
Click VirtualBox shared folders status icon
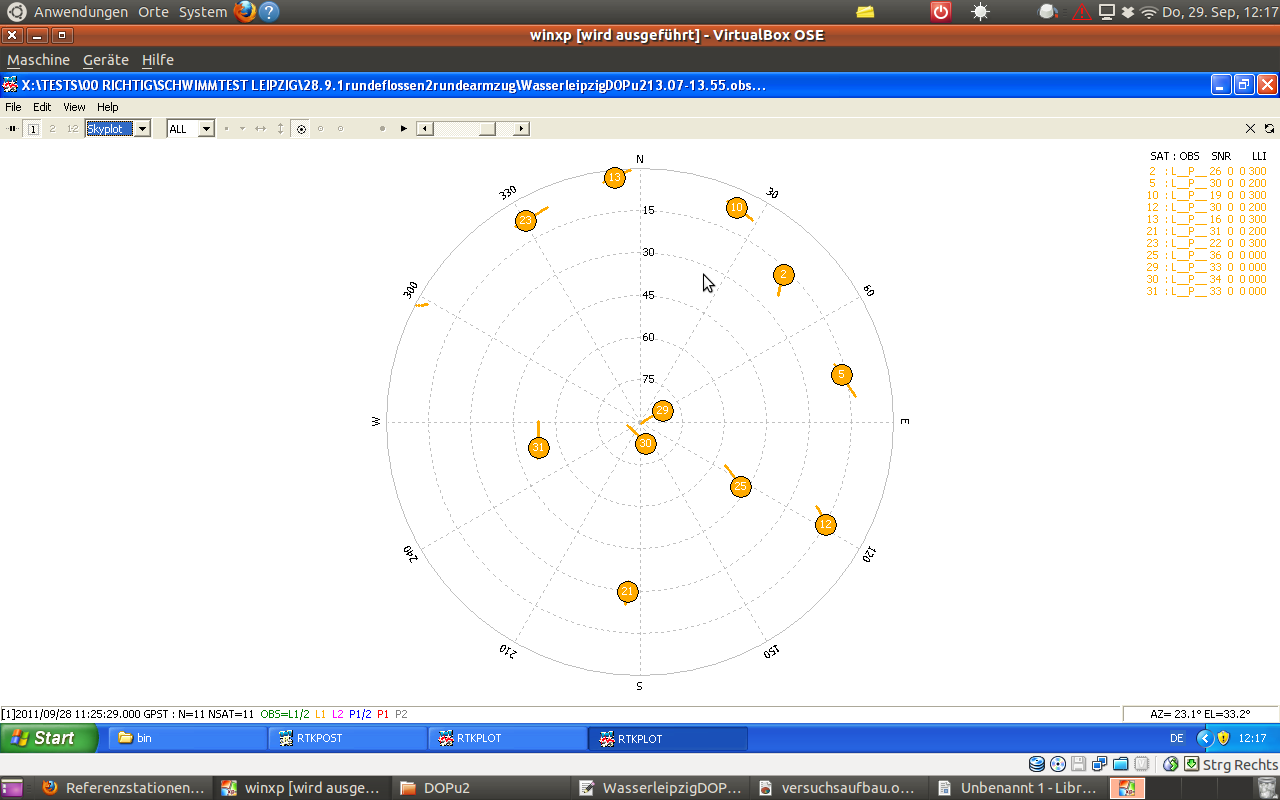point(1121,764)
